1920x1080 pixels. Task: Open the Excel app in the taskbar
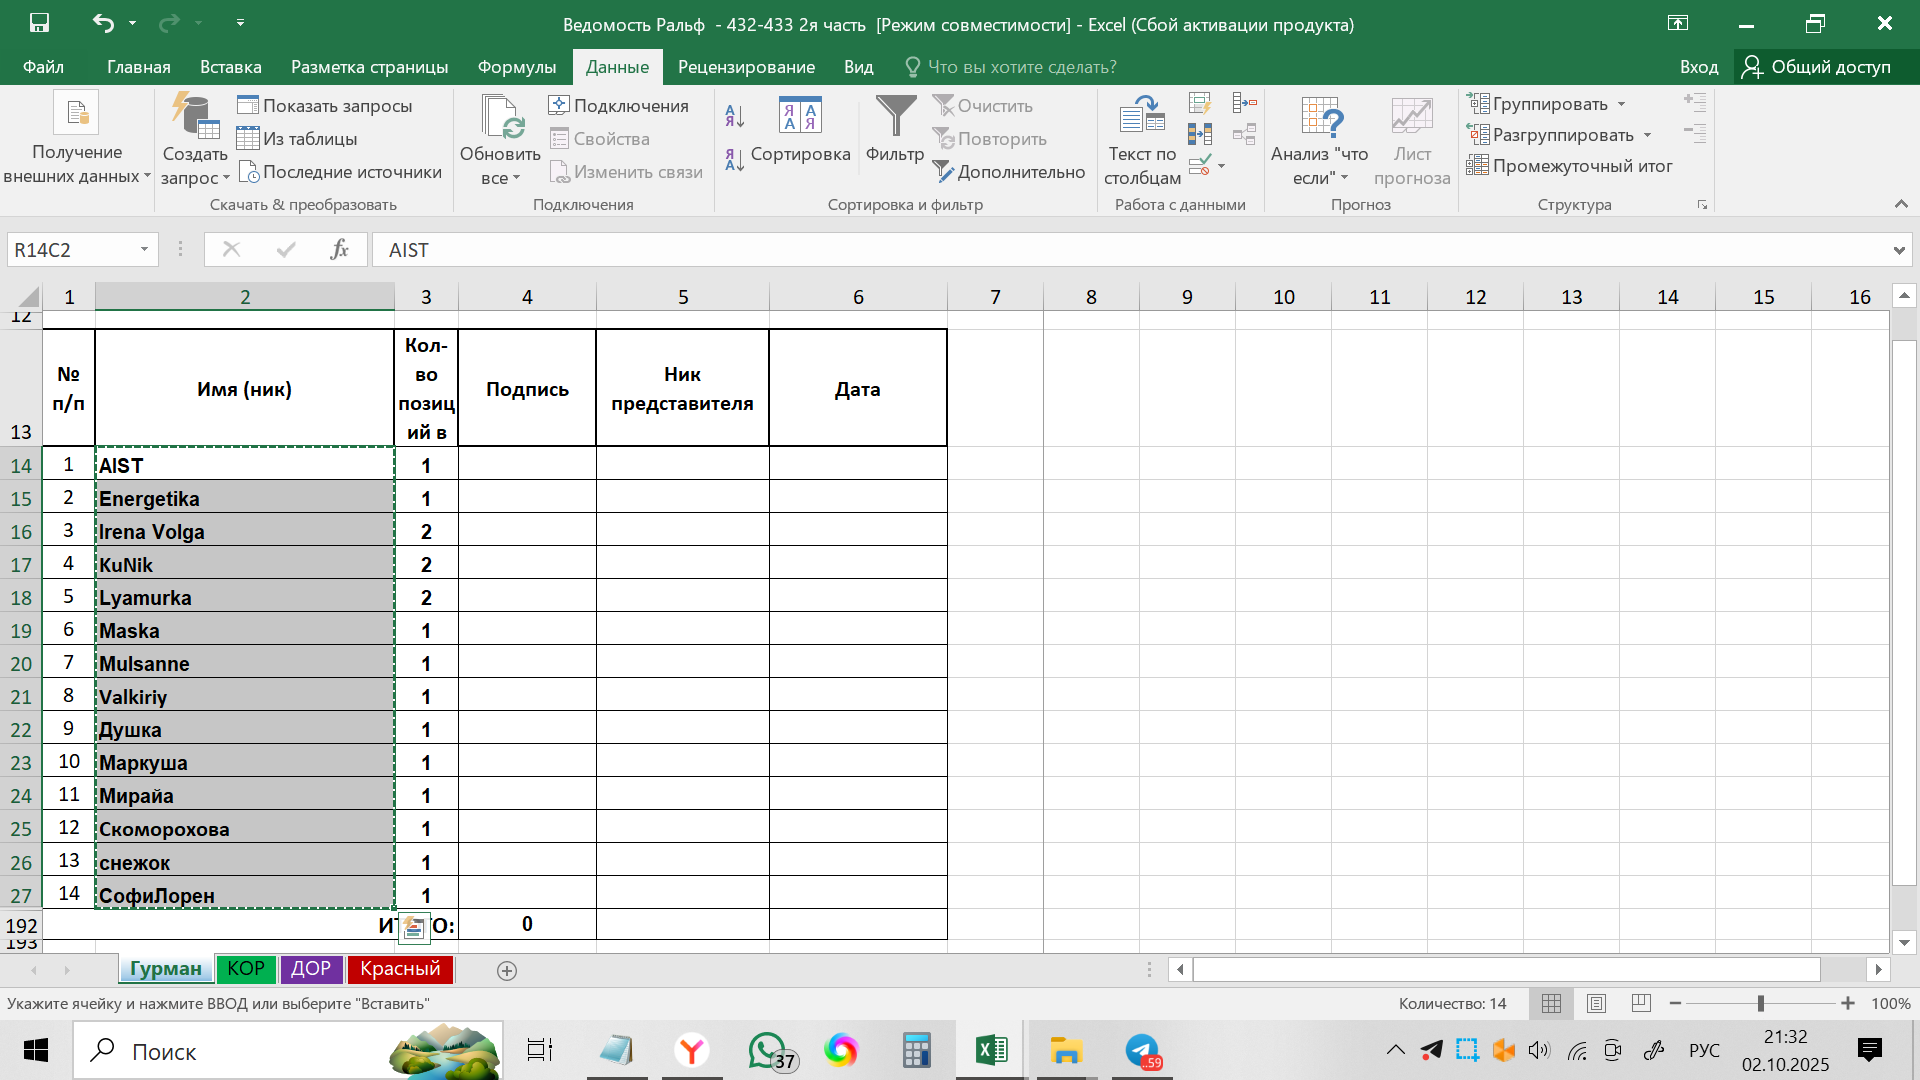click(x=991, y=1050)
